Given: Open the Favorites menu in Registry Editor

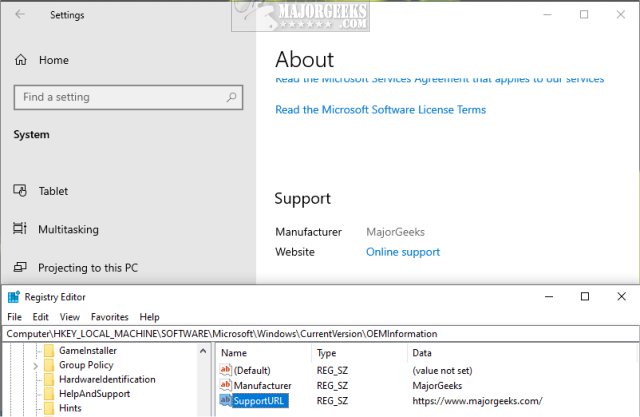Looking at the screenshot, I should [109, 317].
